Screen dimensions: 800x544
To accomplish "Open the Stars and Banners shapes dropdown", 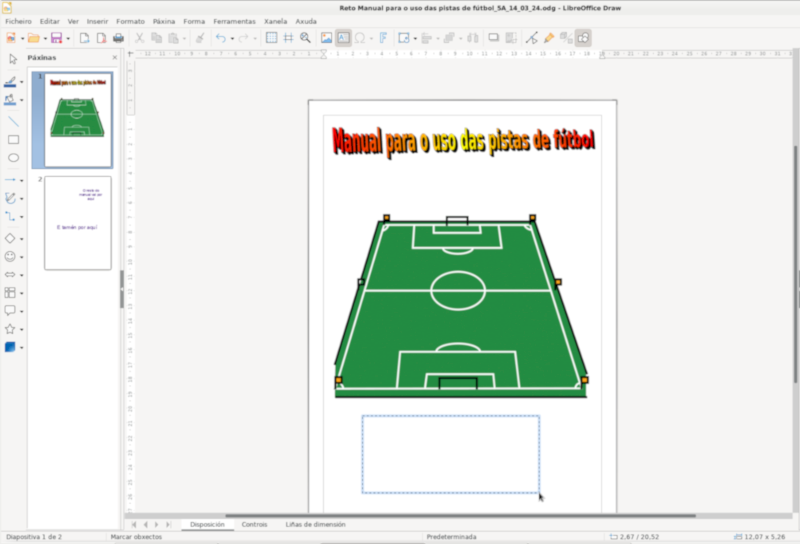I will click(22, 329).
